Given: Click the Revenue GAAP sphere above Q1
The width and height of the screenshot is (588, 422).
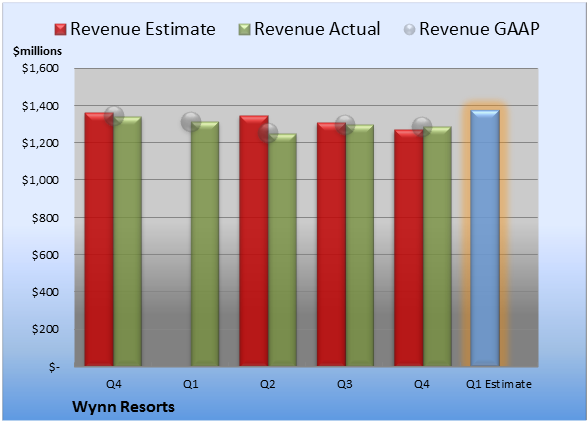Looking at the screenshot, I should (x=191, y=122).
